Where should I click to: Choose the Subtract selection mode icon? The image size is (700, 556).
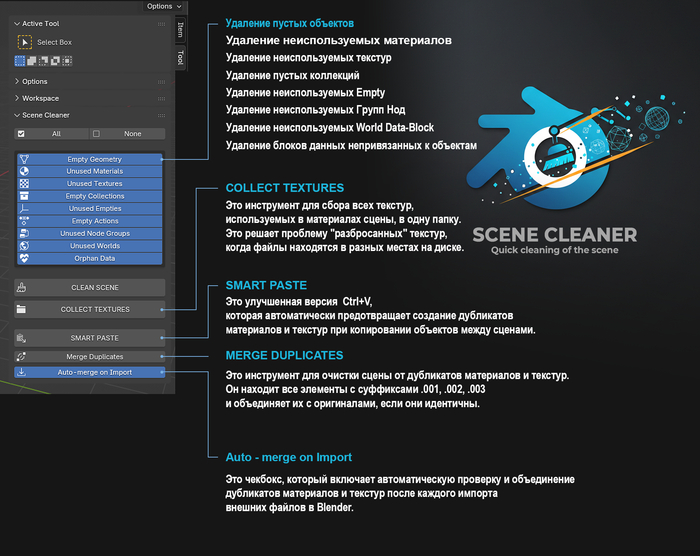[x=43, y=61]
